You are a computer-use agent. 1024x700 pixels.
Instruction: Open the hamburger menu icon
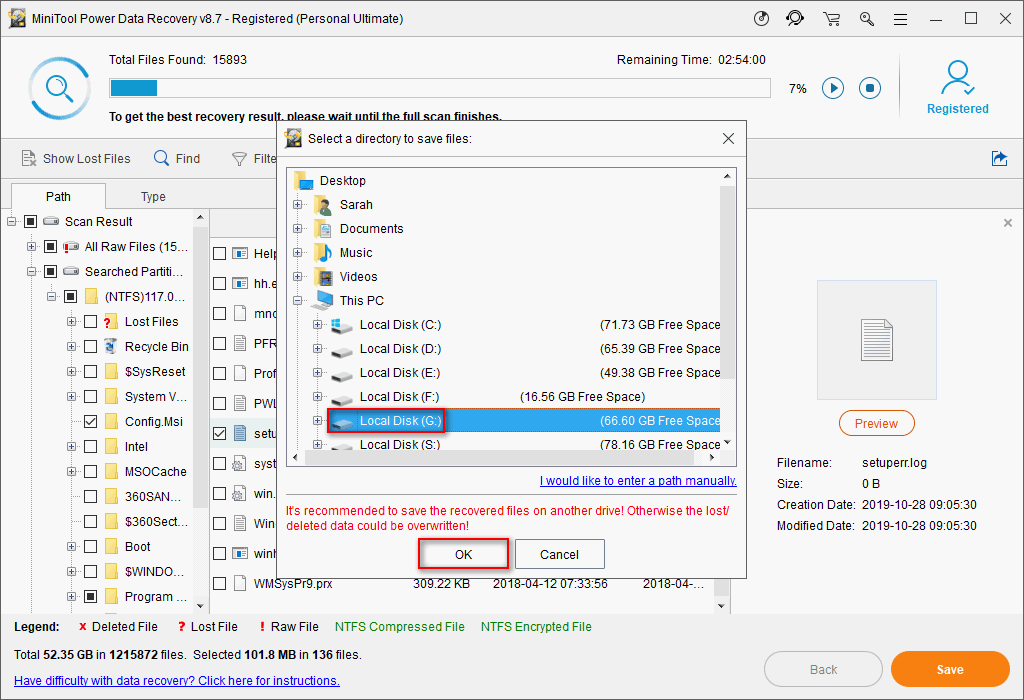(x=901, y=19)
